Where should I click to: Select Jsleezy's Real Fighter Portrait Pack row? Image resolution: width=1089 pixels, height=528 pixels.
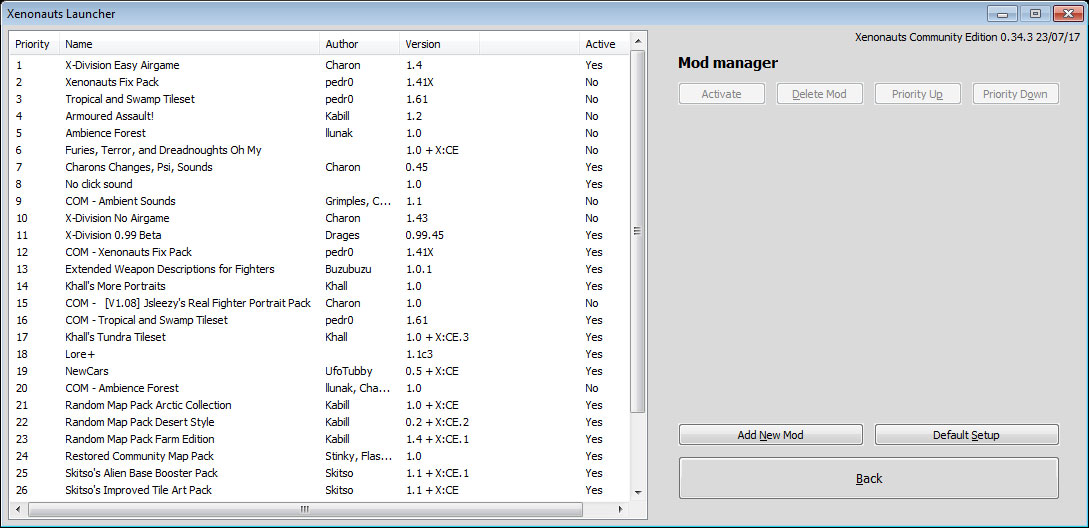(319, 304)
